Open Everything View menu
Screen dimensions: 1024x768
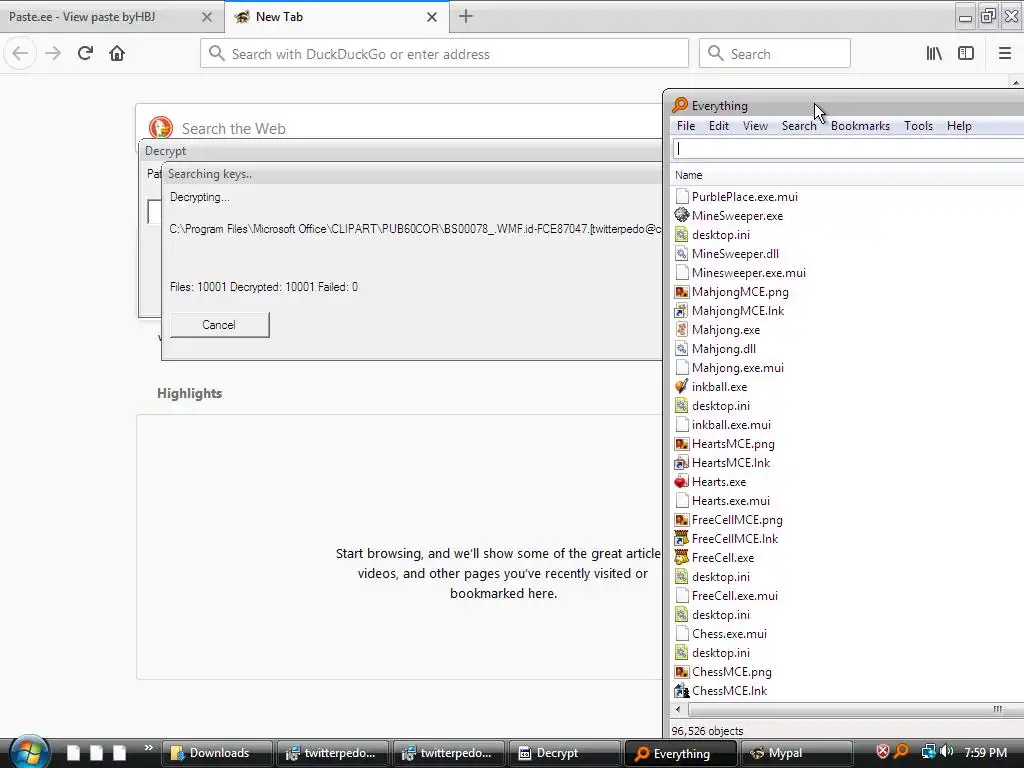point(755,126)
